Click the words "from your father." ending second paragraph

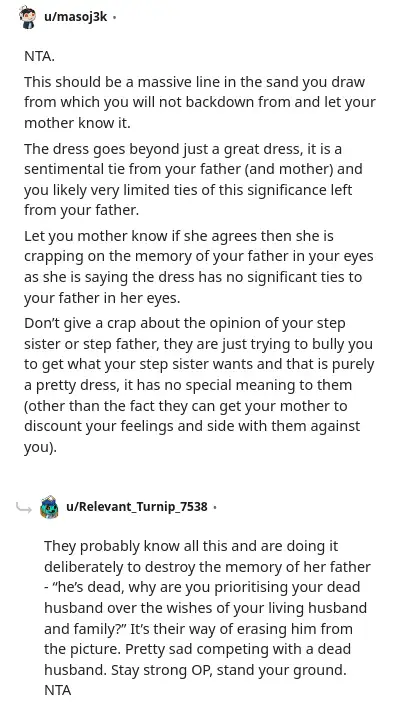[x=81, y=210]
